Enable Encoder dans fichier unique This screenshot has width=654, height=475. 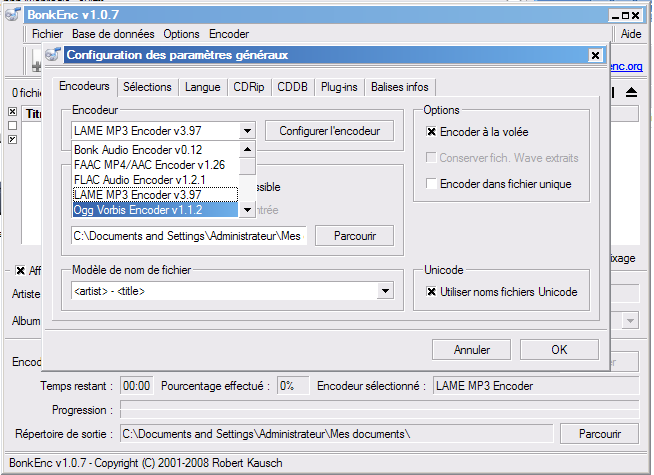point(431,183)
